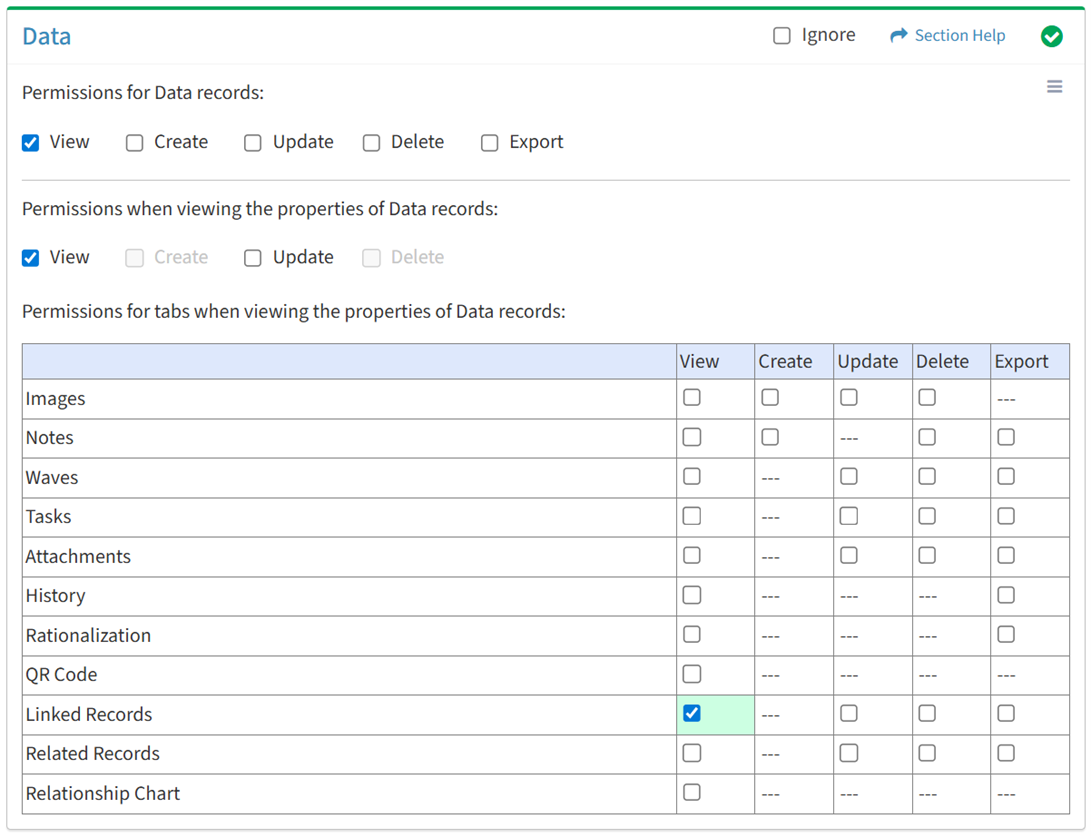This screenshot has width=1091, height=838.
Task: Check Export permission for Data records
Action: point(490,143)
